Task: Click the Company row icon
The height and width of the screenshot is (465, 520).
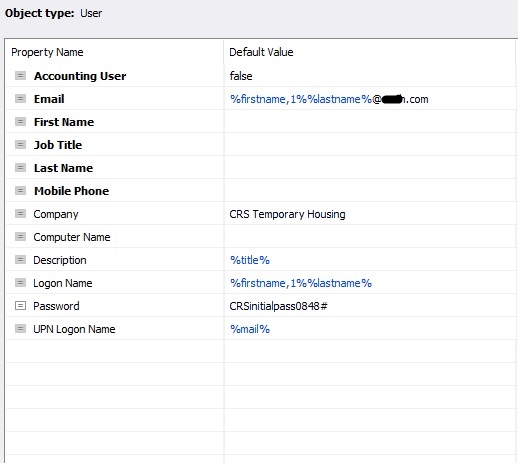Action: tap(20, 214)
